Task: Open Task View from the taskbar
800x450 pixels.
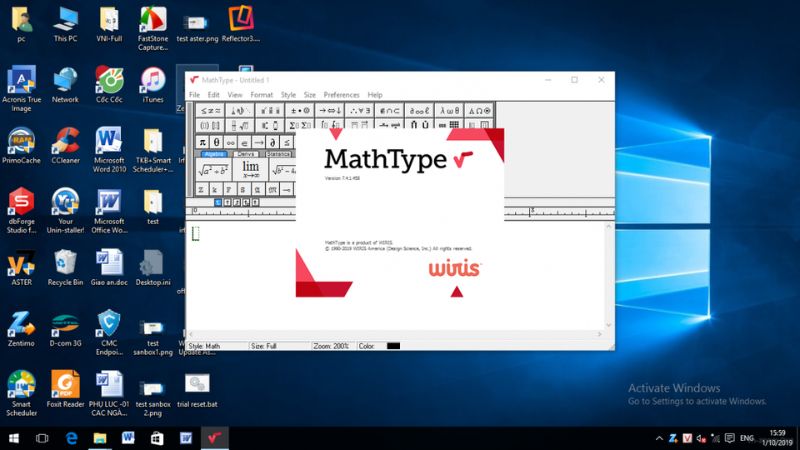Action: [42, 438]
